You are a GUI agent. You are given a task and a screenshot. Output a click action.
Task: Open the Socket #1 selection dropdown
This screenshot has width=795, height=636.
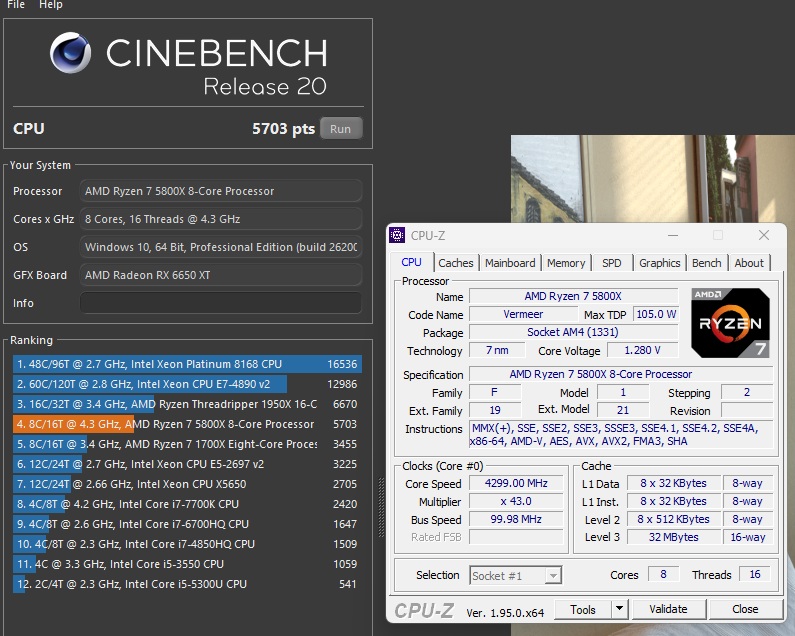[515, 576]
